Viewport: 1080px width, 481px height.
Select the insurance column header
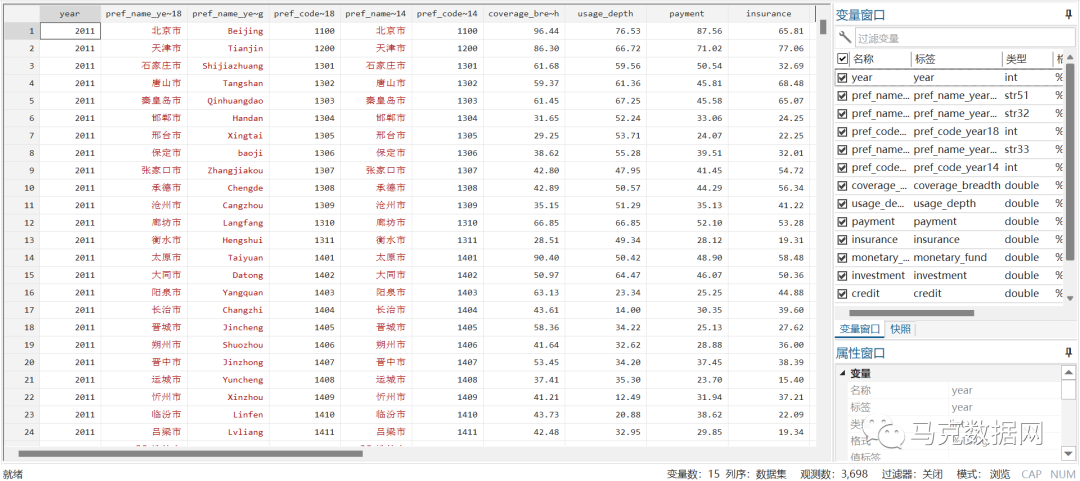point(768,14)
